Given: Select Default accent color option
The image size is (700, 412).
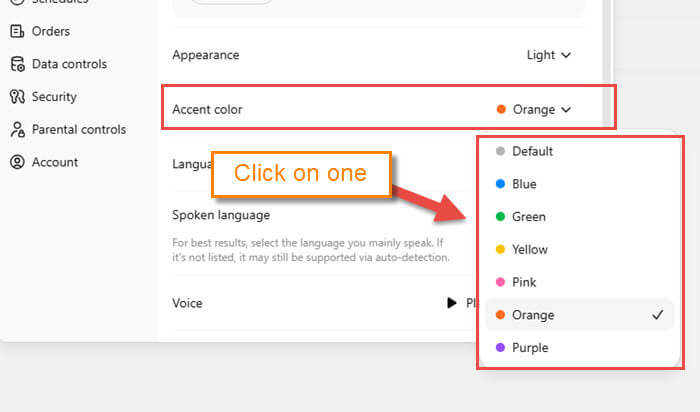Looking at the screenshot, I should coord(532,151).
